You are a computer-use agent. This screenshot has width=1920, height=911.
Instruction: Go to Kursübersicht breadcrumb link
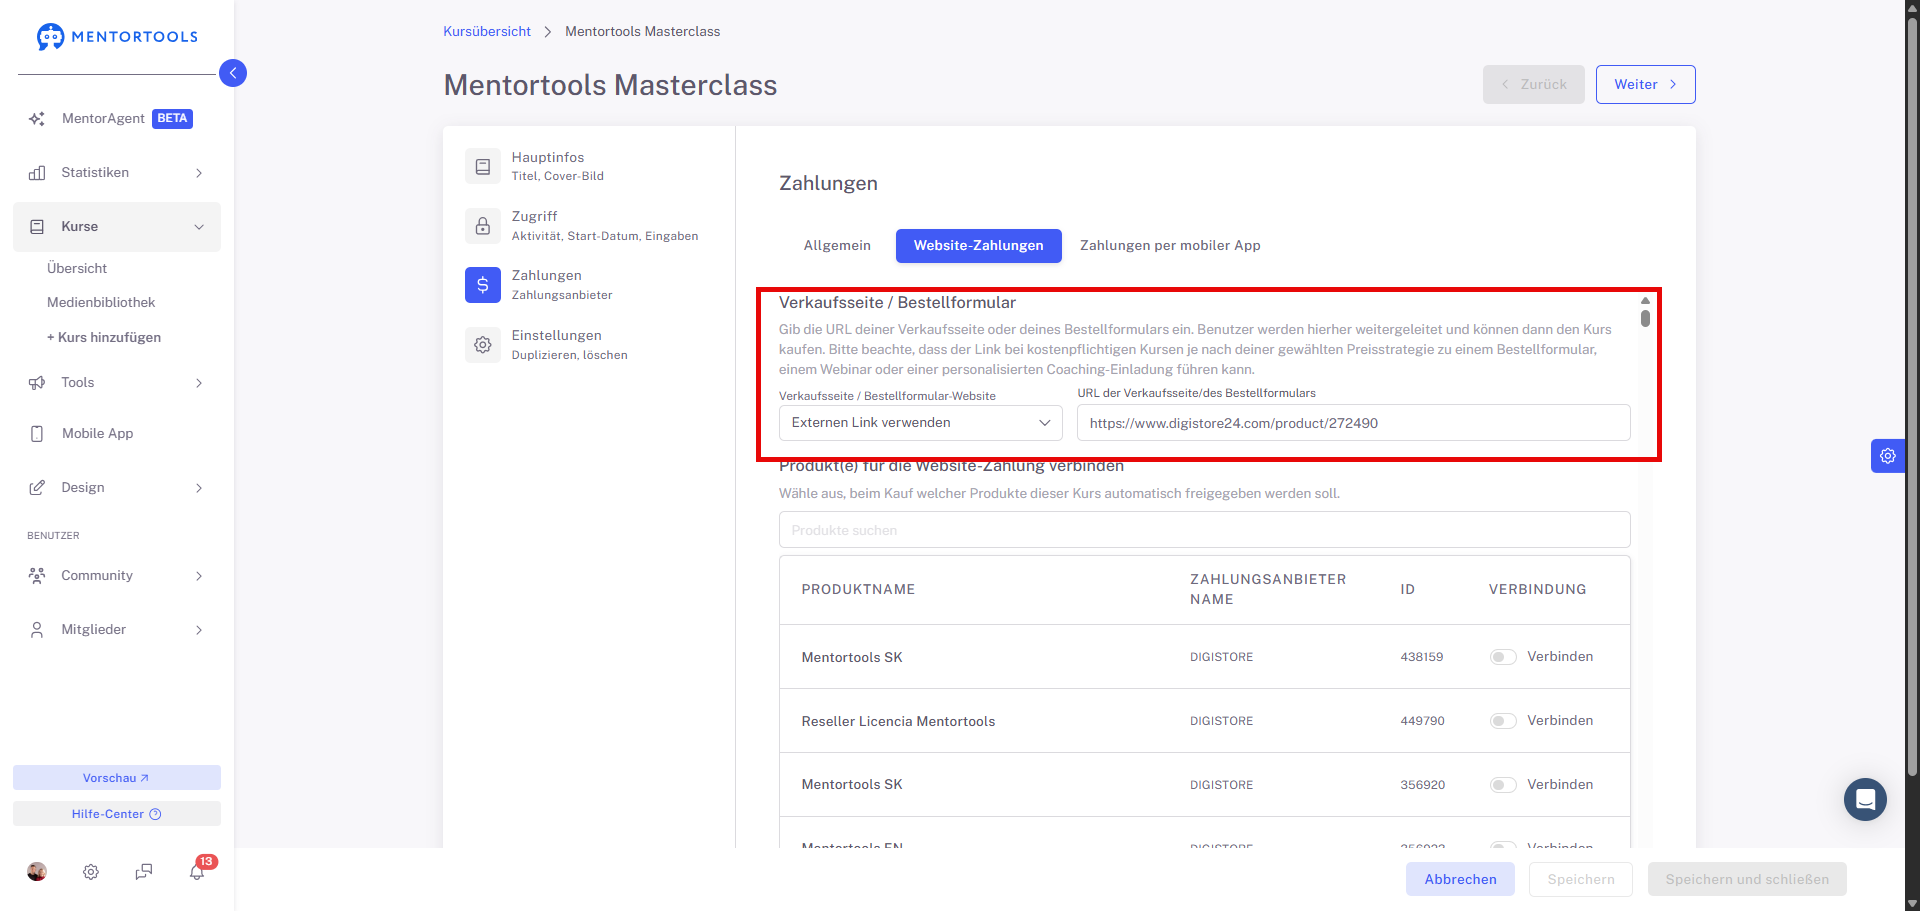487,32
